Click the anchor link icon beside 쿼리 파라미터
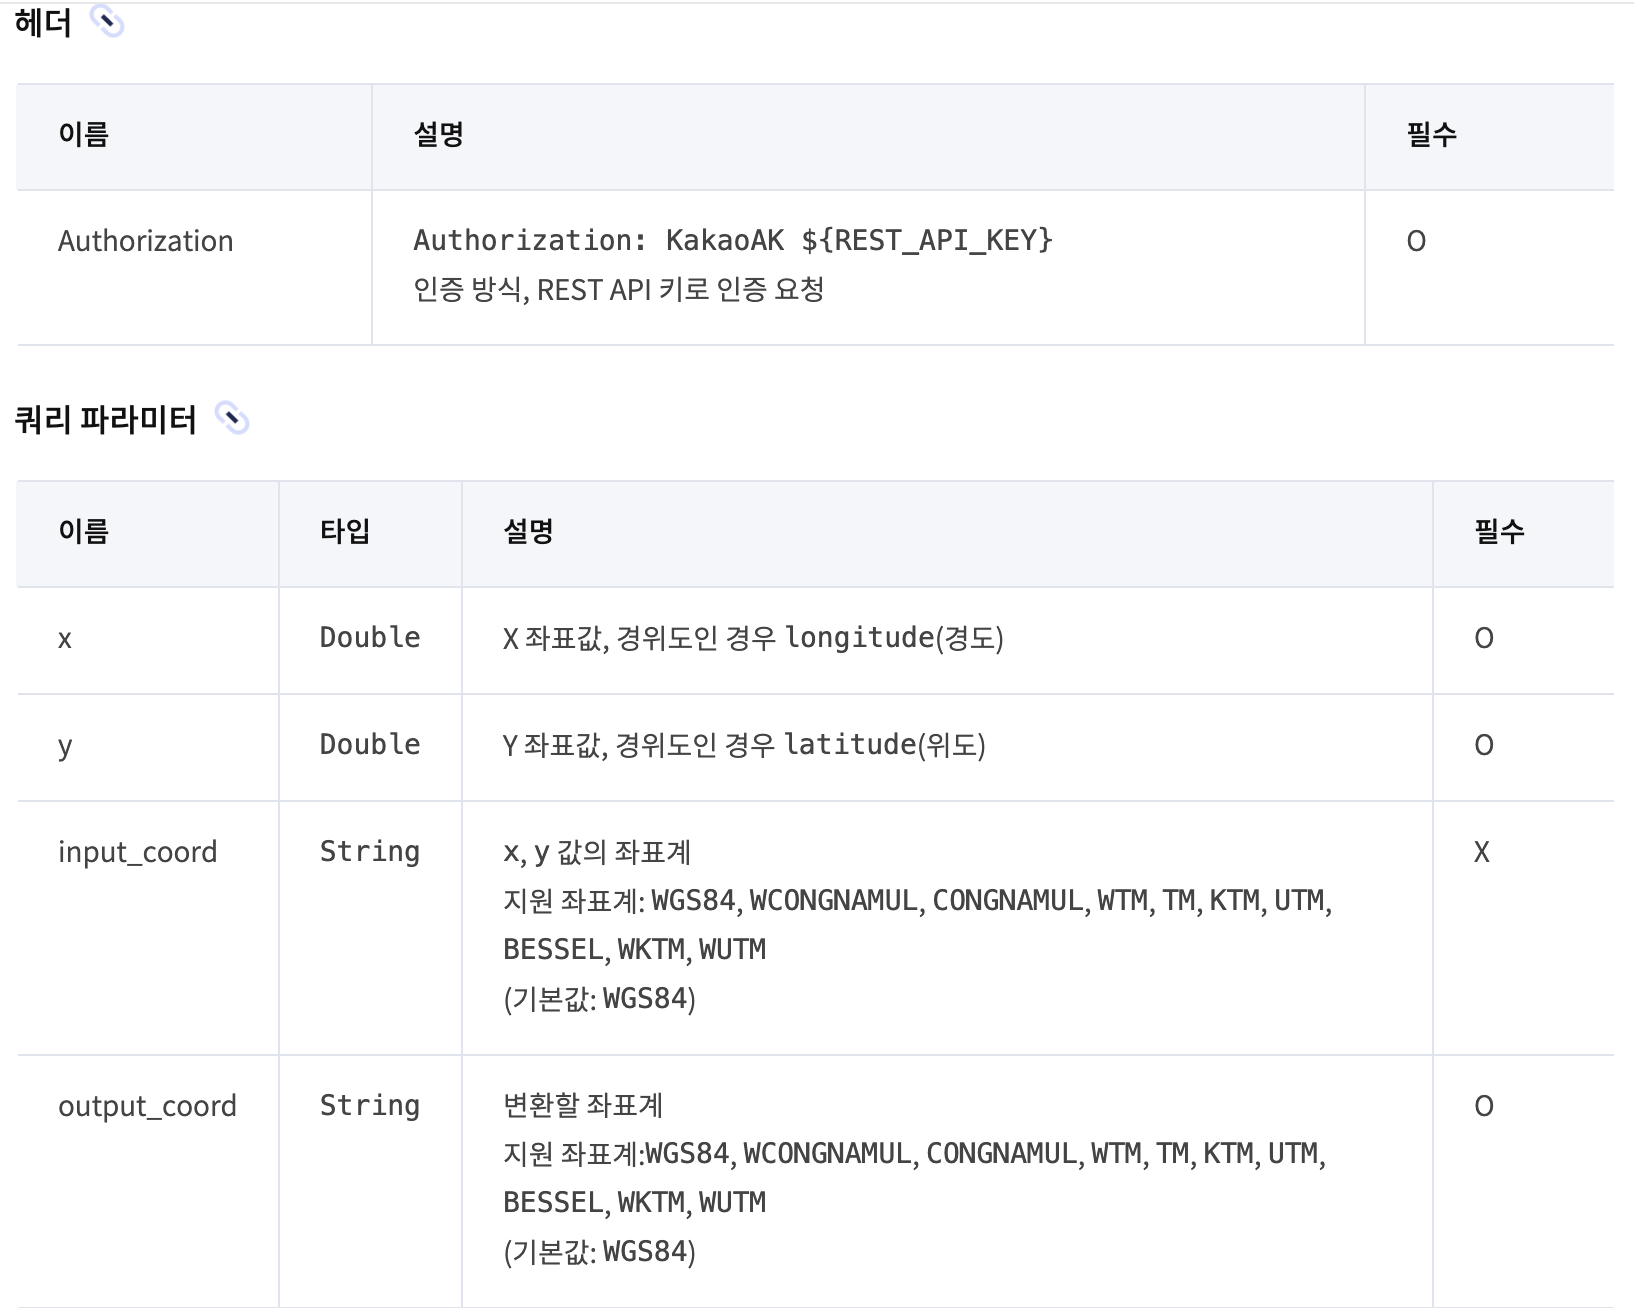1634x1308 pixels. tap(232, 418)
